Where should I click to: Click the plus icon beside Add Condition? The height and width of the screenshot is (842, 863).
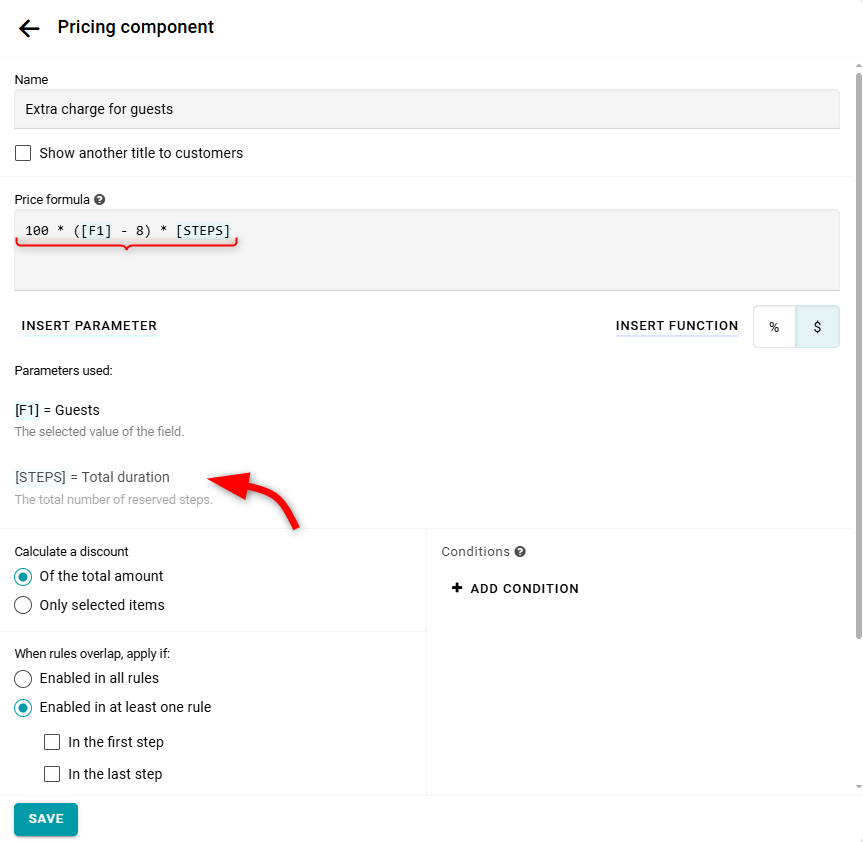point(457,588)
